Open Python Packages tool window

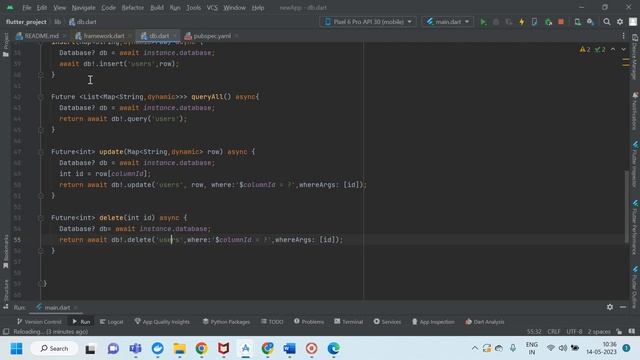(226, 322)
